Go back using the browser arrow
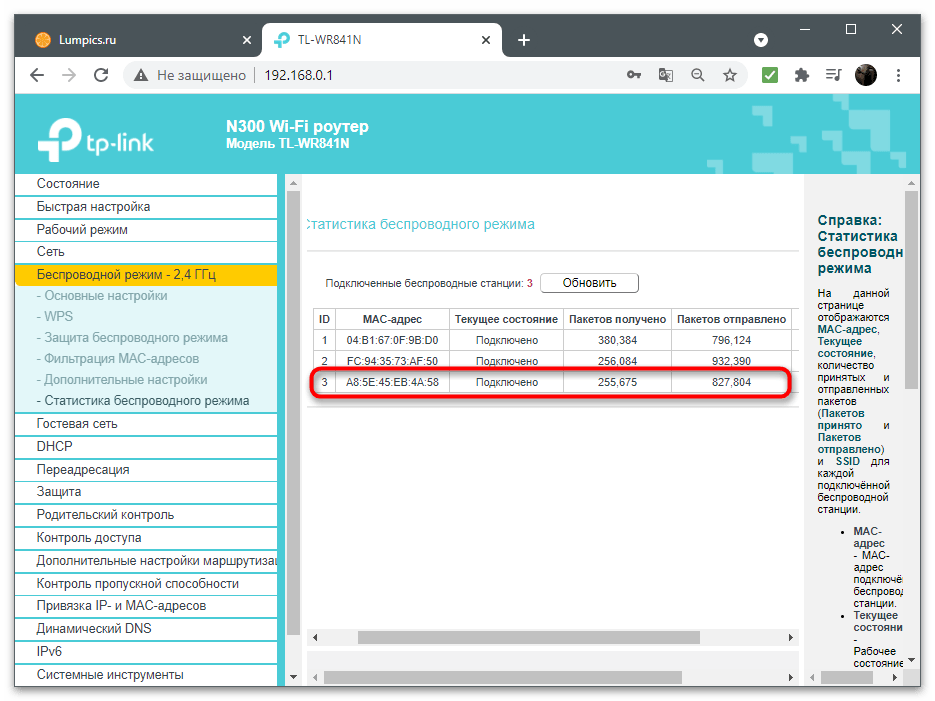The image size is (935, 701). 37,75
